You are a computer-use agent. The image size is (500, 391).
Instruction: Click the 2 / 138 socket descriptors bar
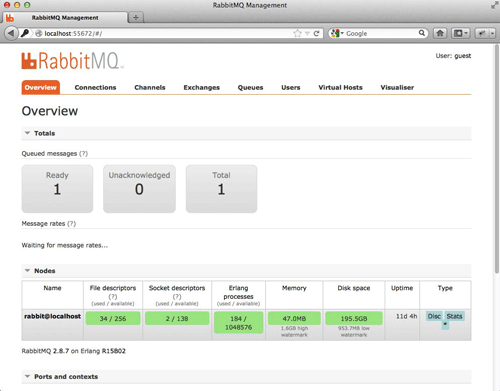[177, 318]
